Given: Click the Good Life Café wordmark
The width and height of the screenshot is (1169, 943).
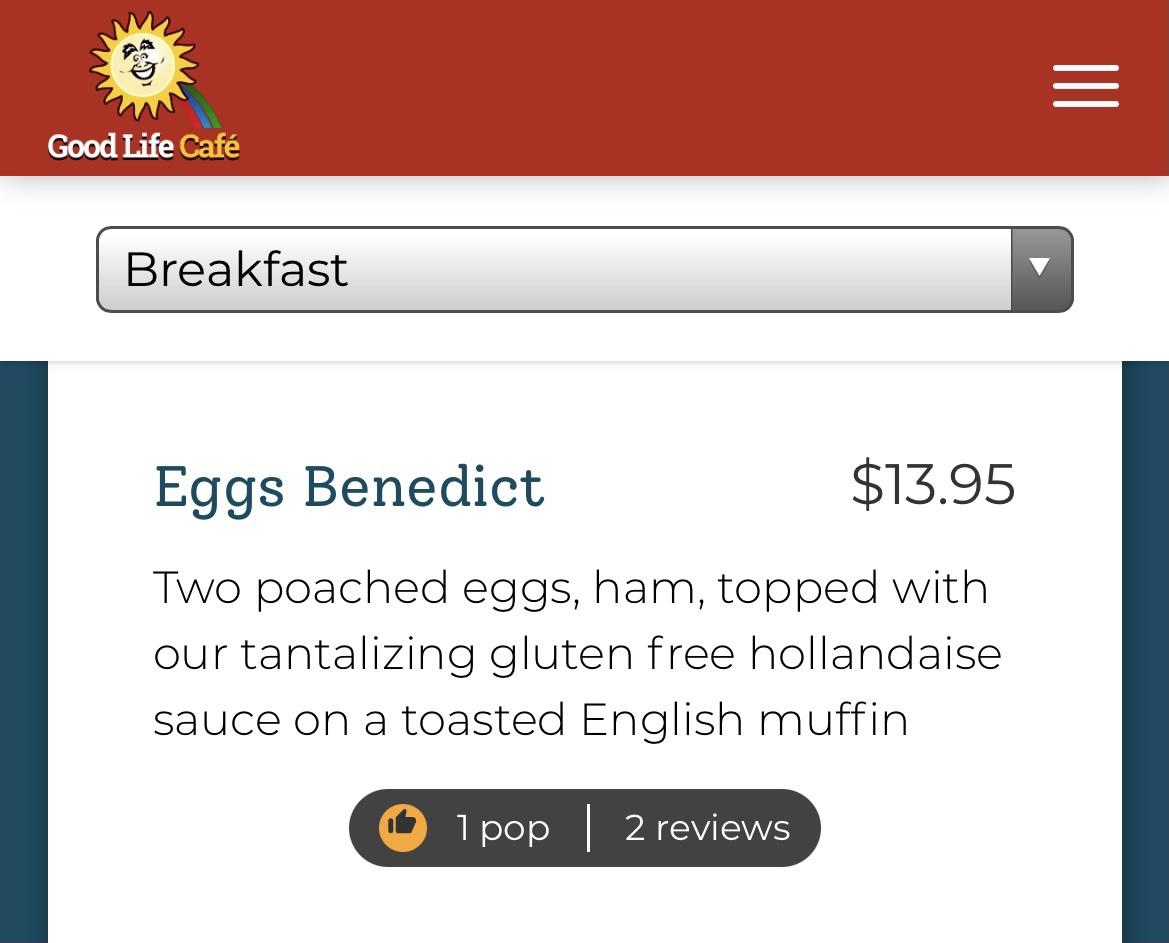Looking at the screenshot, I should [143, 146].
